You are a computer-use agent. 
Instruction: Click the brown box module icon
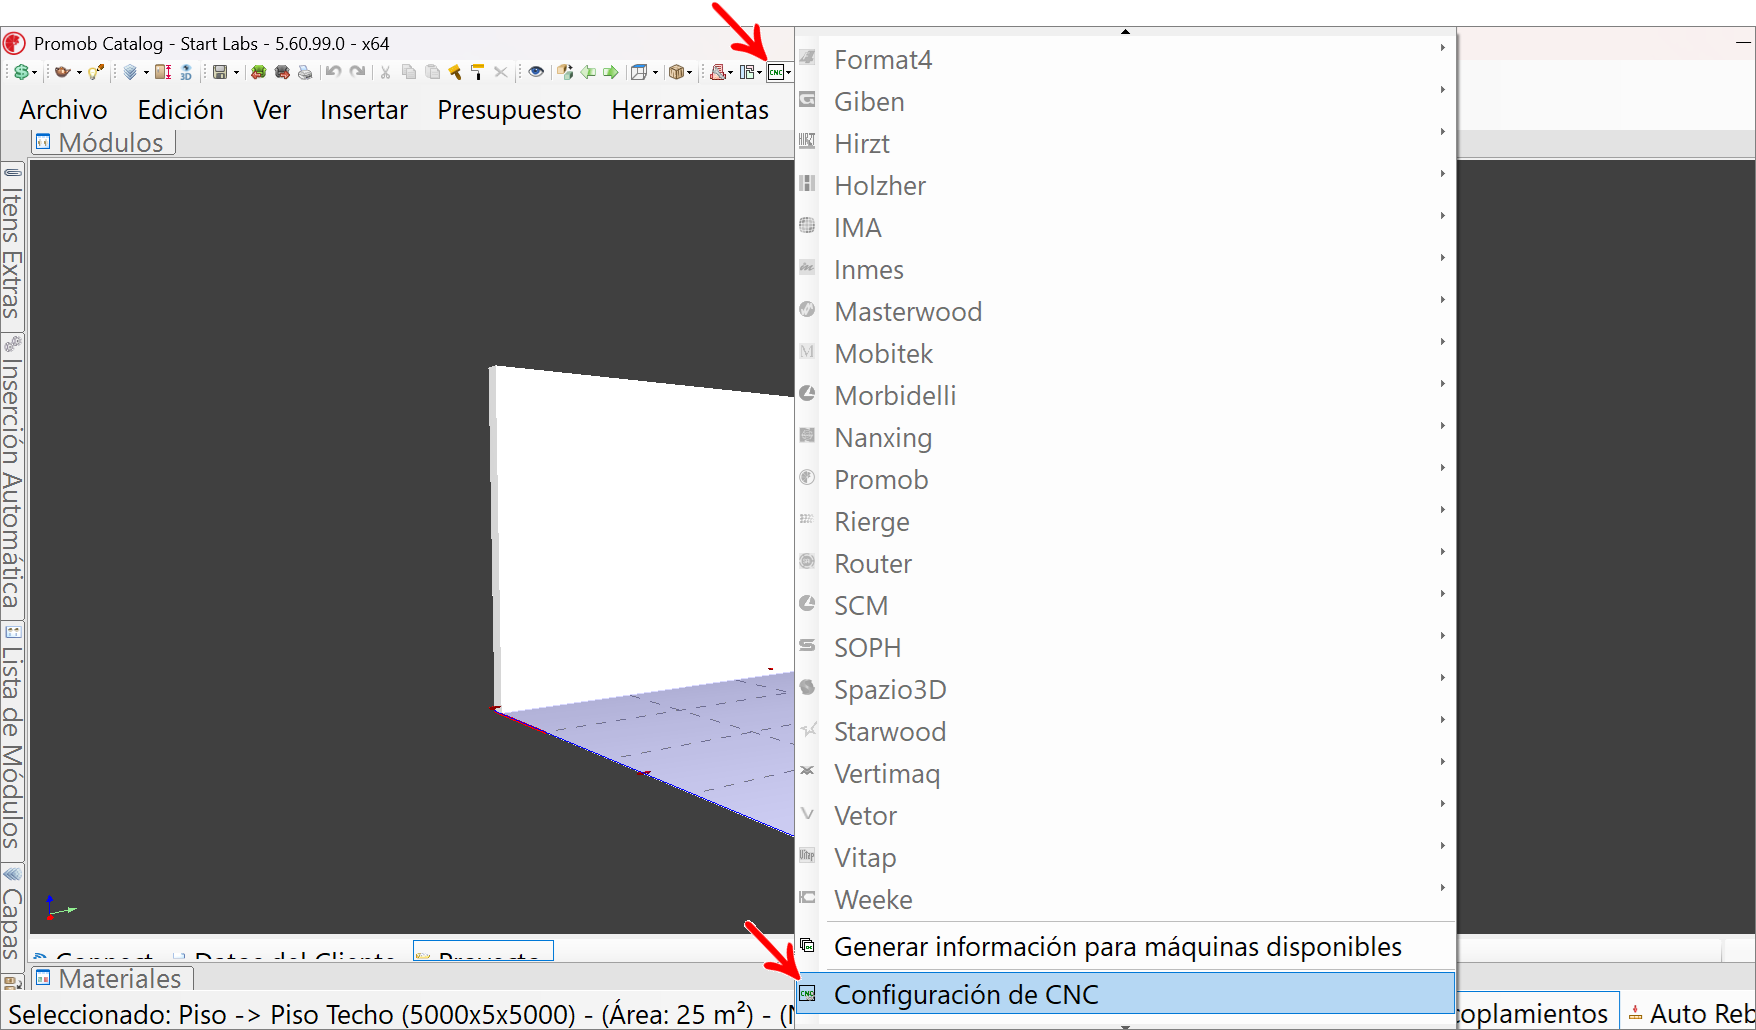tap(677, 72)
